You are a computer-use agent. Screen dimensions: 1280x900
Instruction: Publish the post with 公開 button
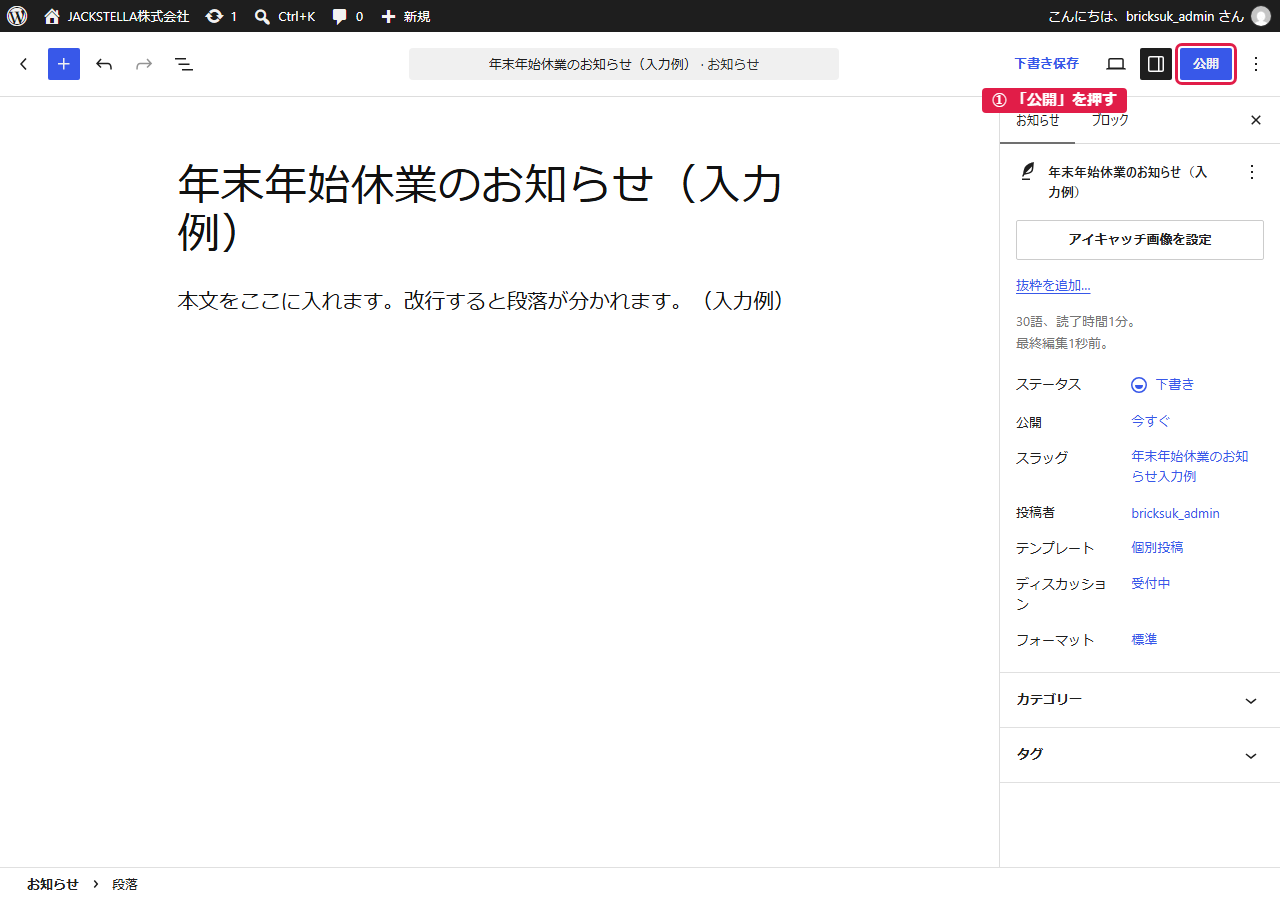[1206, 64]
